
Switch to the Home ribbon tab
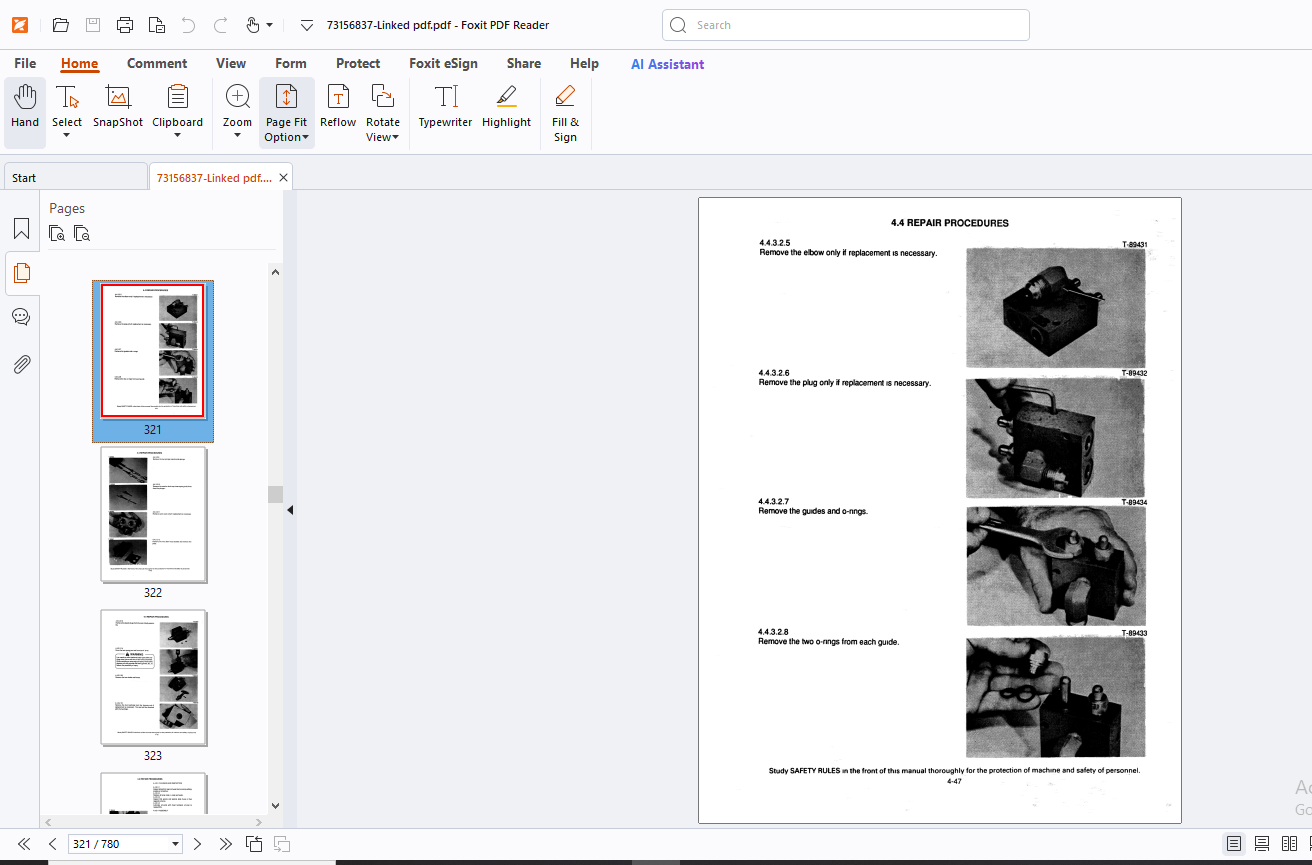(79, 63)
